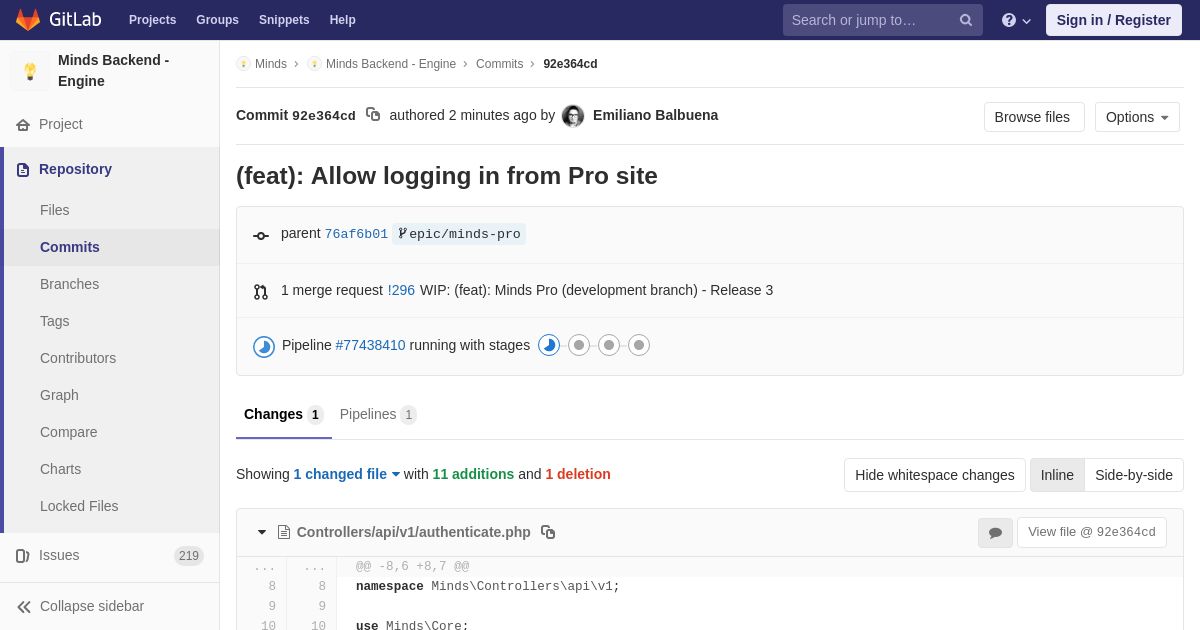Toggle comments for authenticate.php file
The image size is (1200, 630).
click(x=995, y=533)
